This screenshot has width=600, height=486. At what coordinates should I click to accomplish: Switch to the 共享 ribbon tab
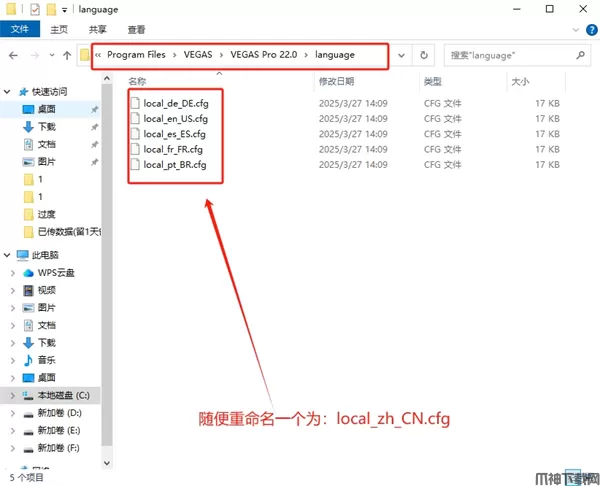[98, 29]
